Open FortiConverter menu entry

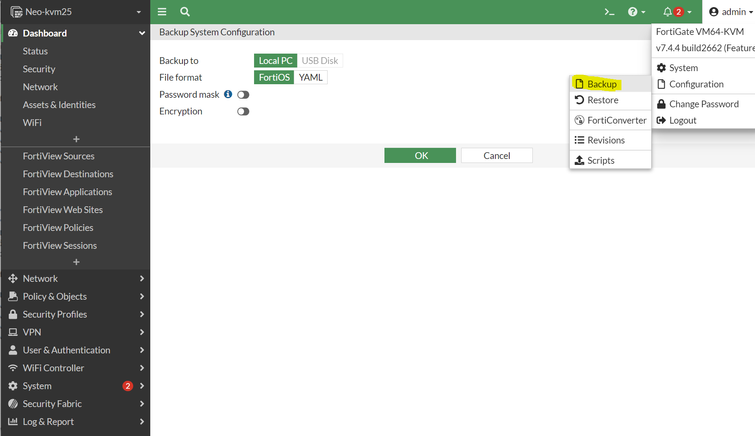610,120
